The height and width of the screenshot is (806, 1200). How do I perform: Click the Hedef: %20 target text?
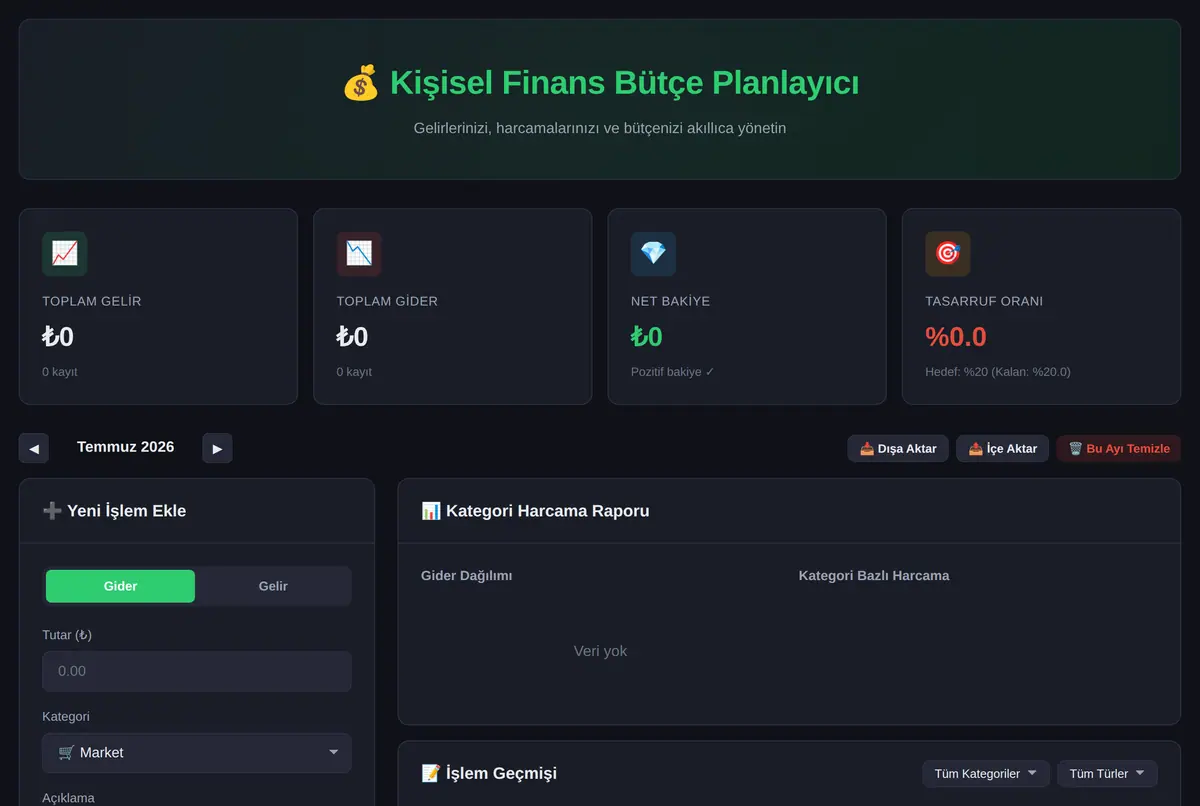[998, 372]
